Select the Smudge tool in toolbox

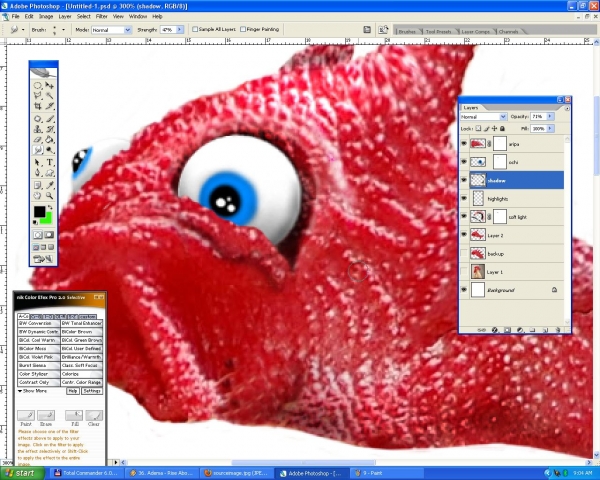(x=38, y=150)
